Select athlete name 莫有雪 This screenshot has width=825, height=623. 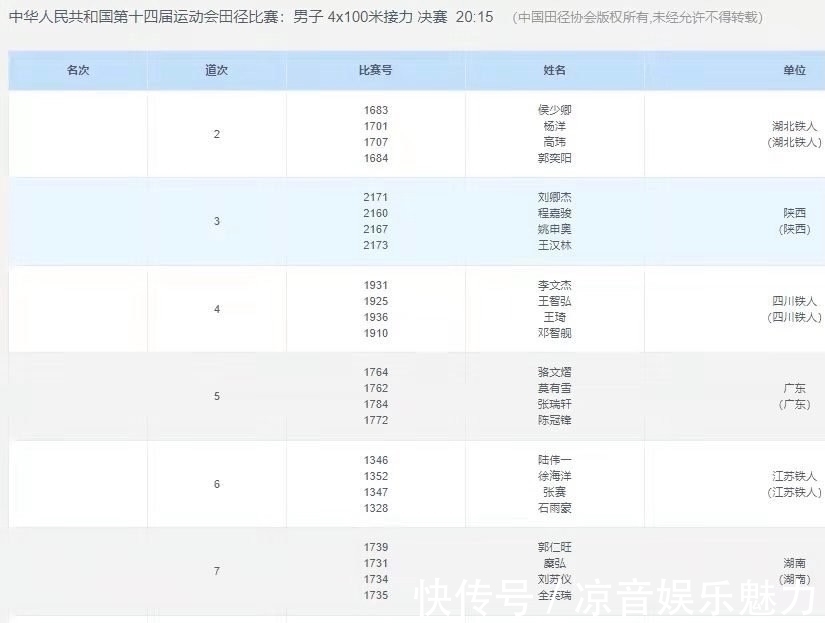pos(555,388)
